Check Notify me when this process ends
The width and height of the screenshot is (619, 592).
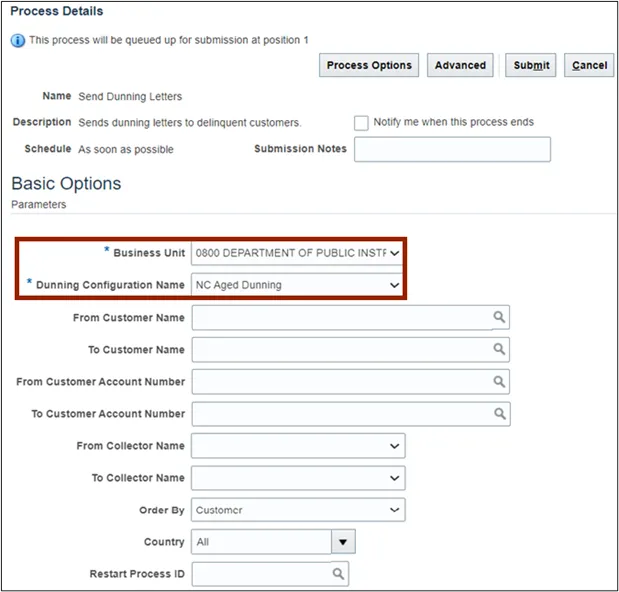tap(362, 123)
